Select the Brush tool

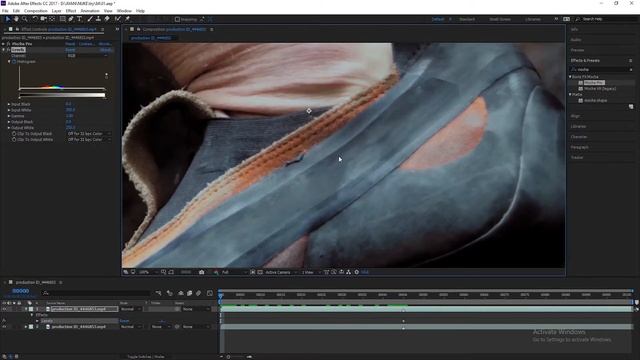click(x=90, y=19)
